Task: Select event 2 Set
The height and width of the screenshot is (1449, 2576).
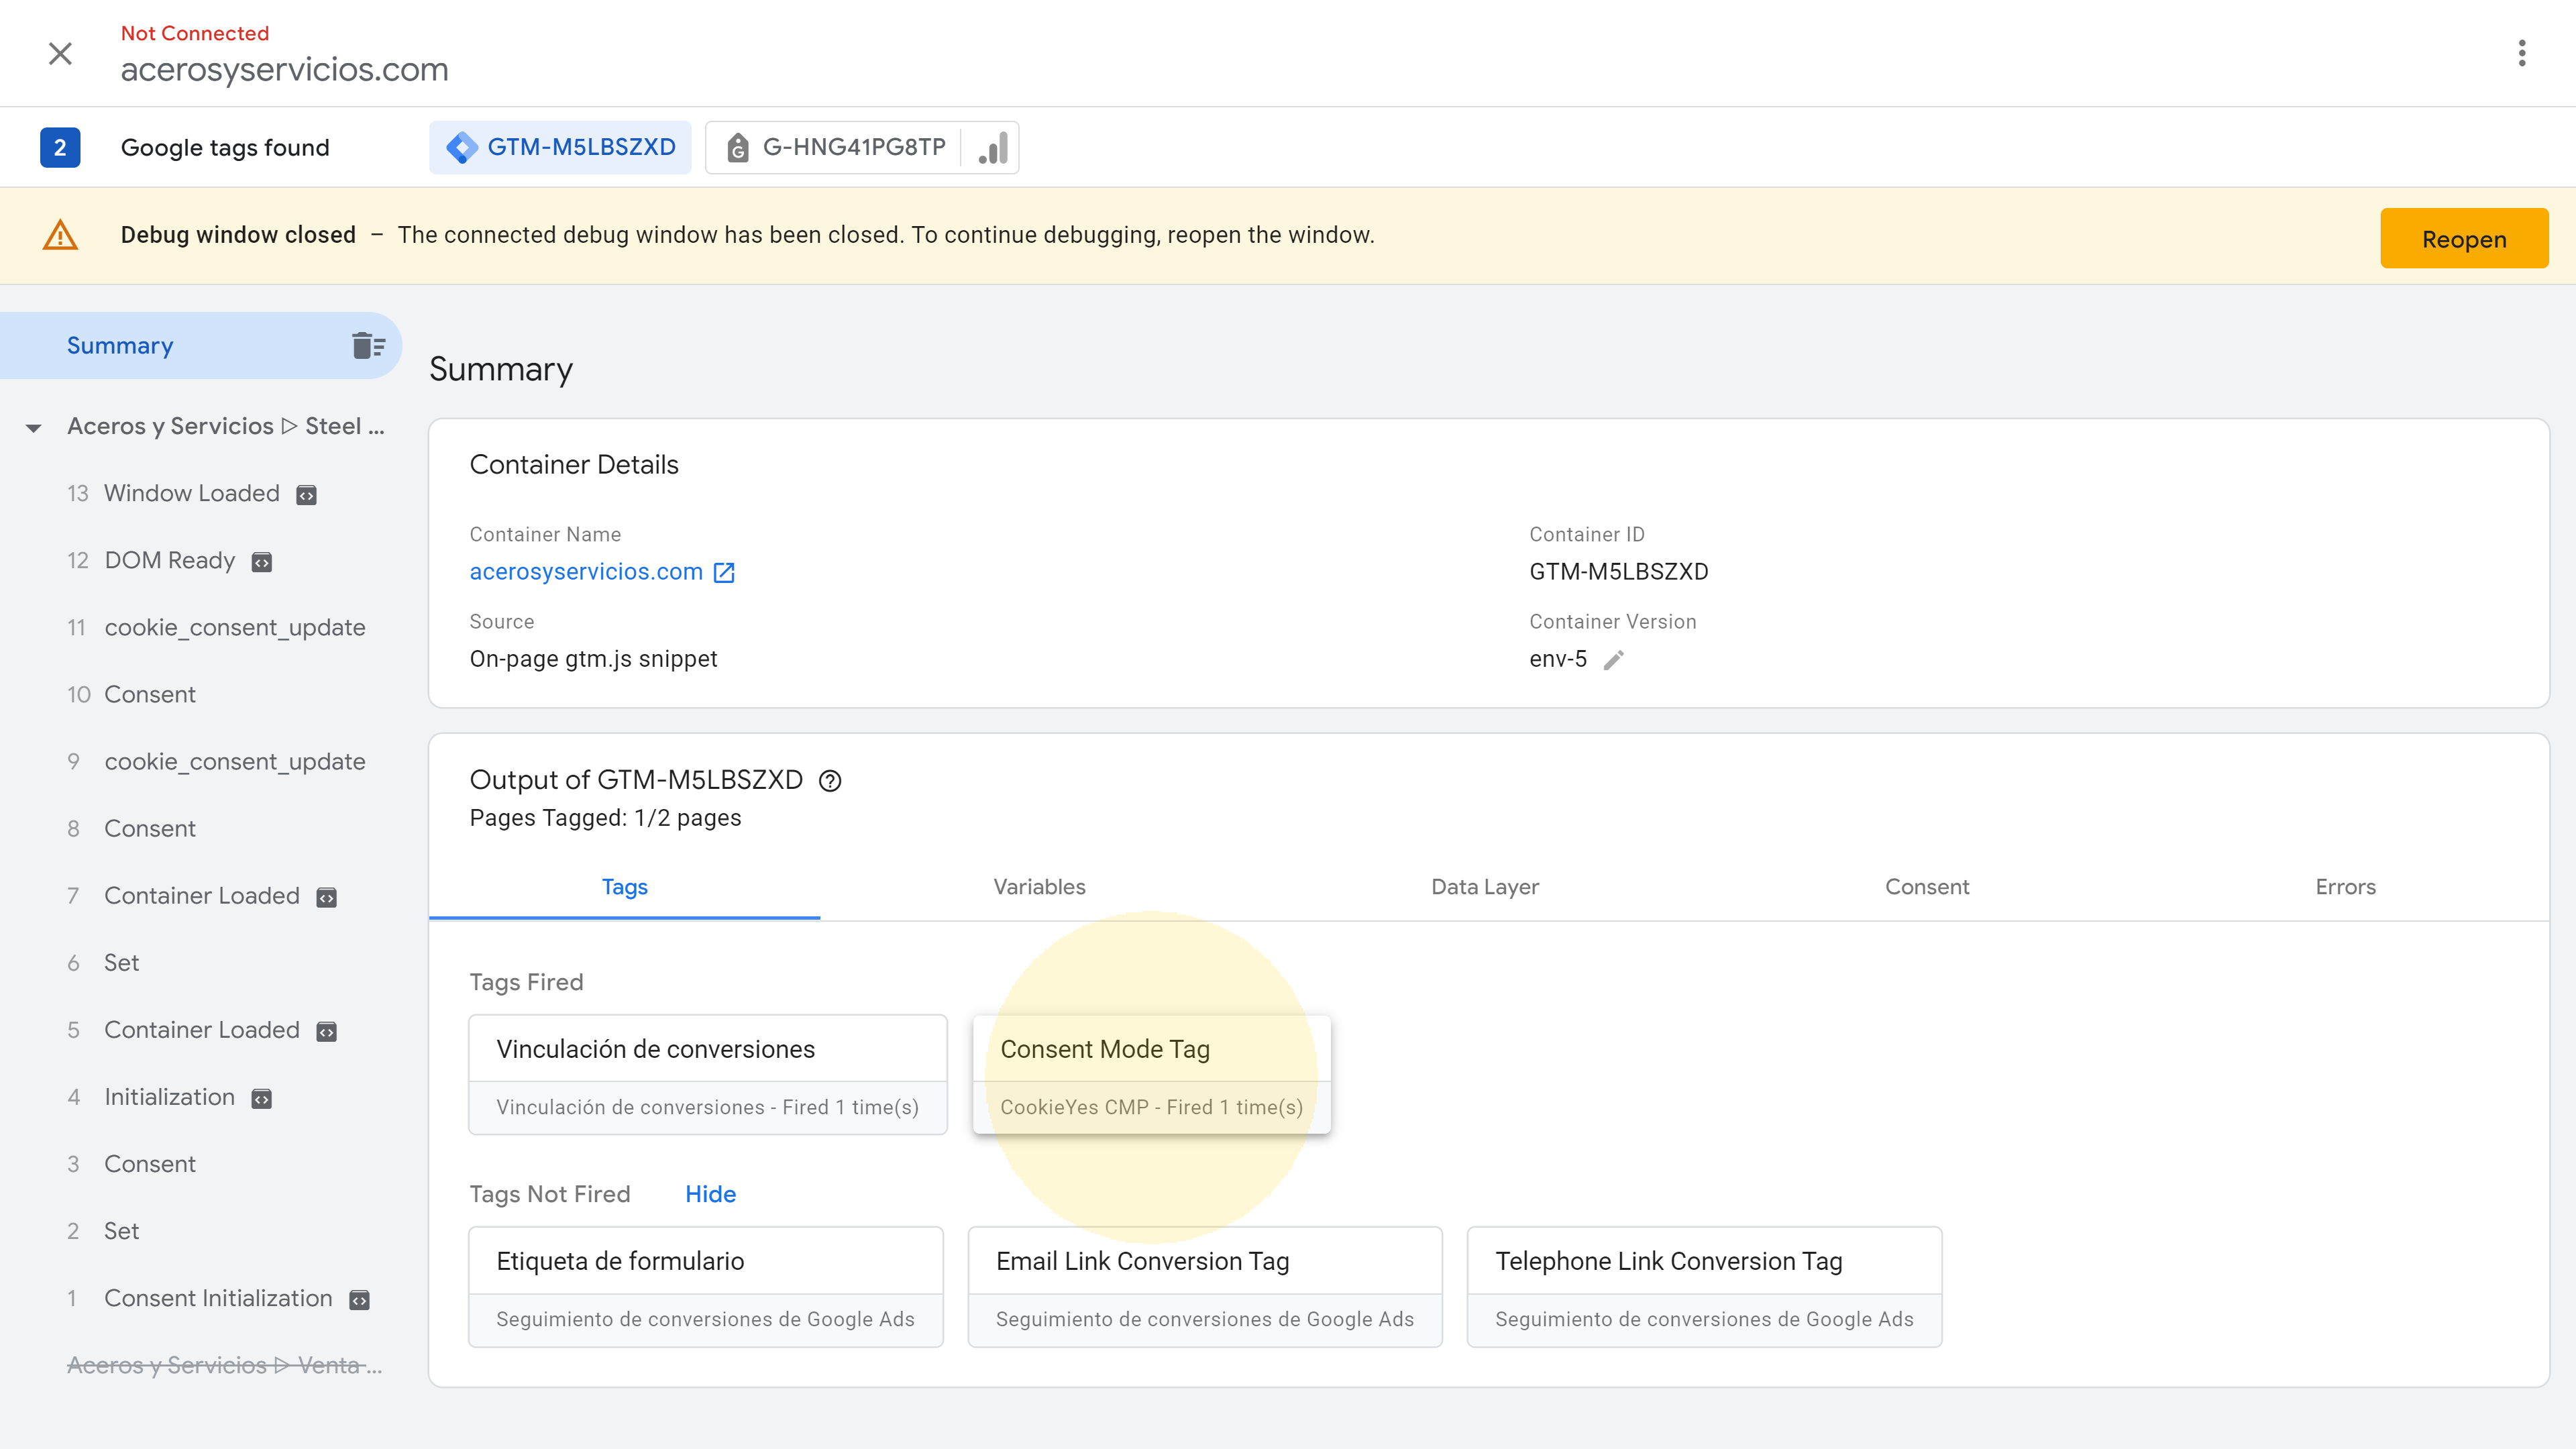Action: [121, 1230]
